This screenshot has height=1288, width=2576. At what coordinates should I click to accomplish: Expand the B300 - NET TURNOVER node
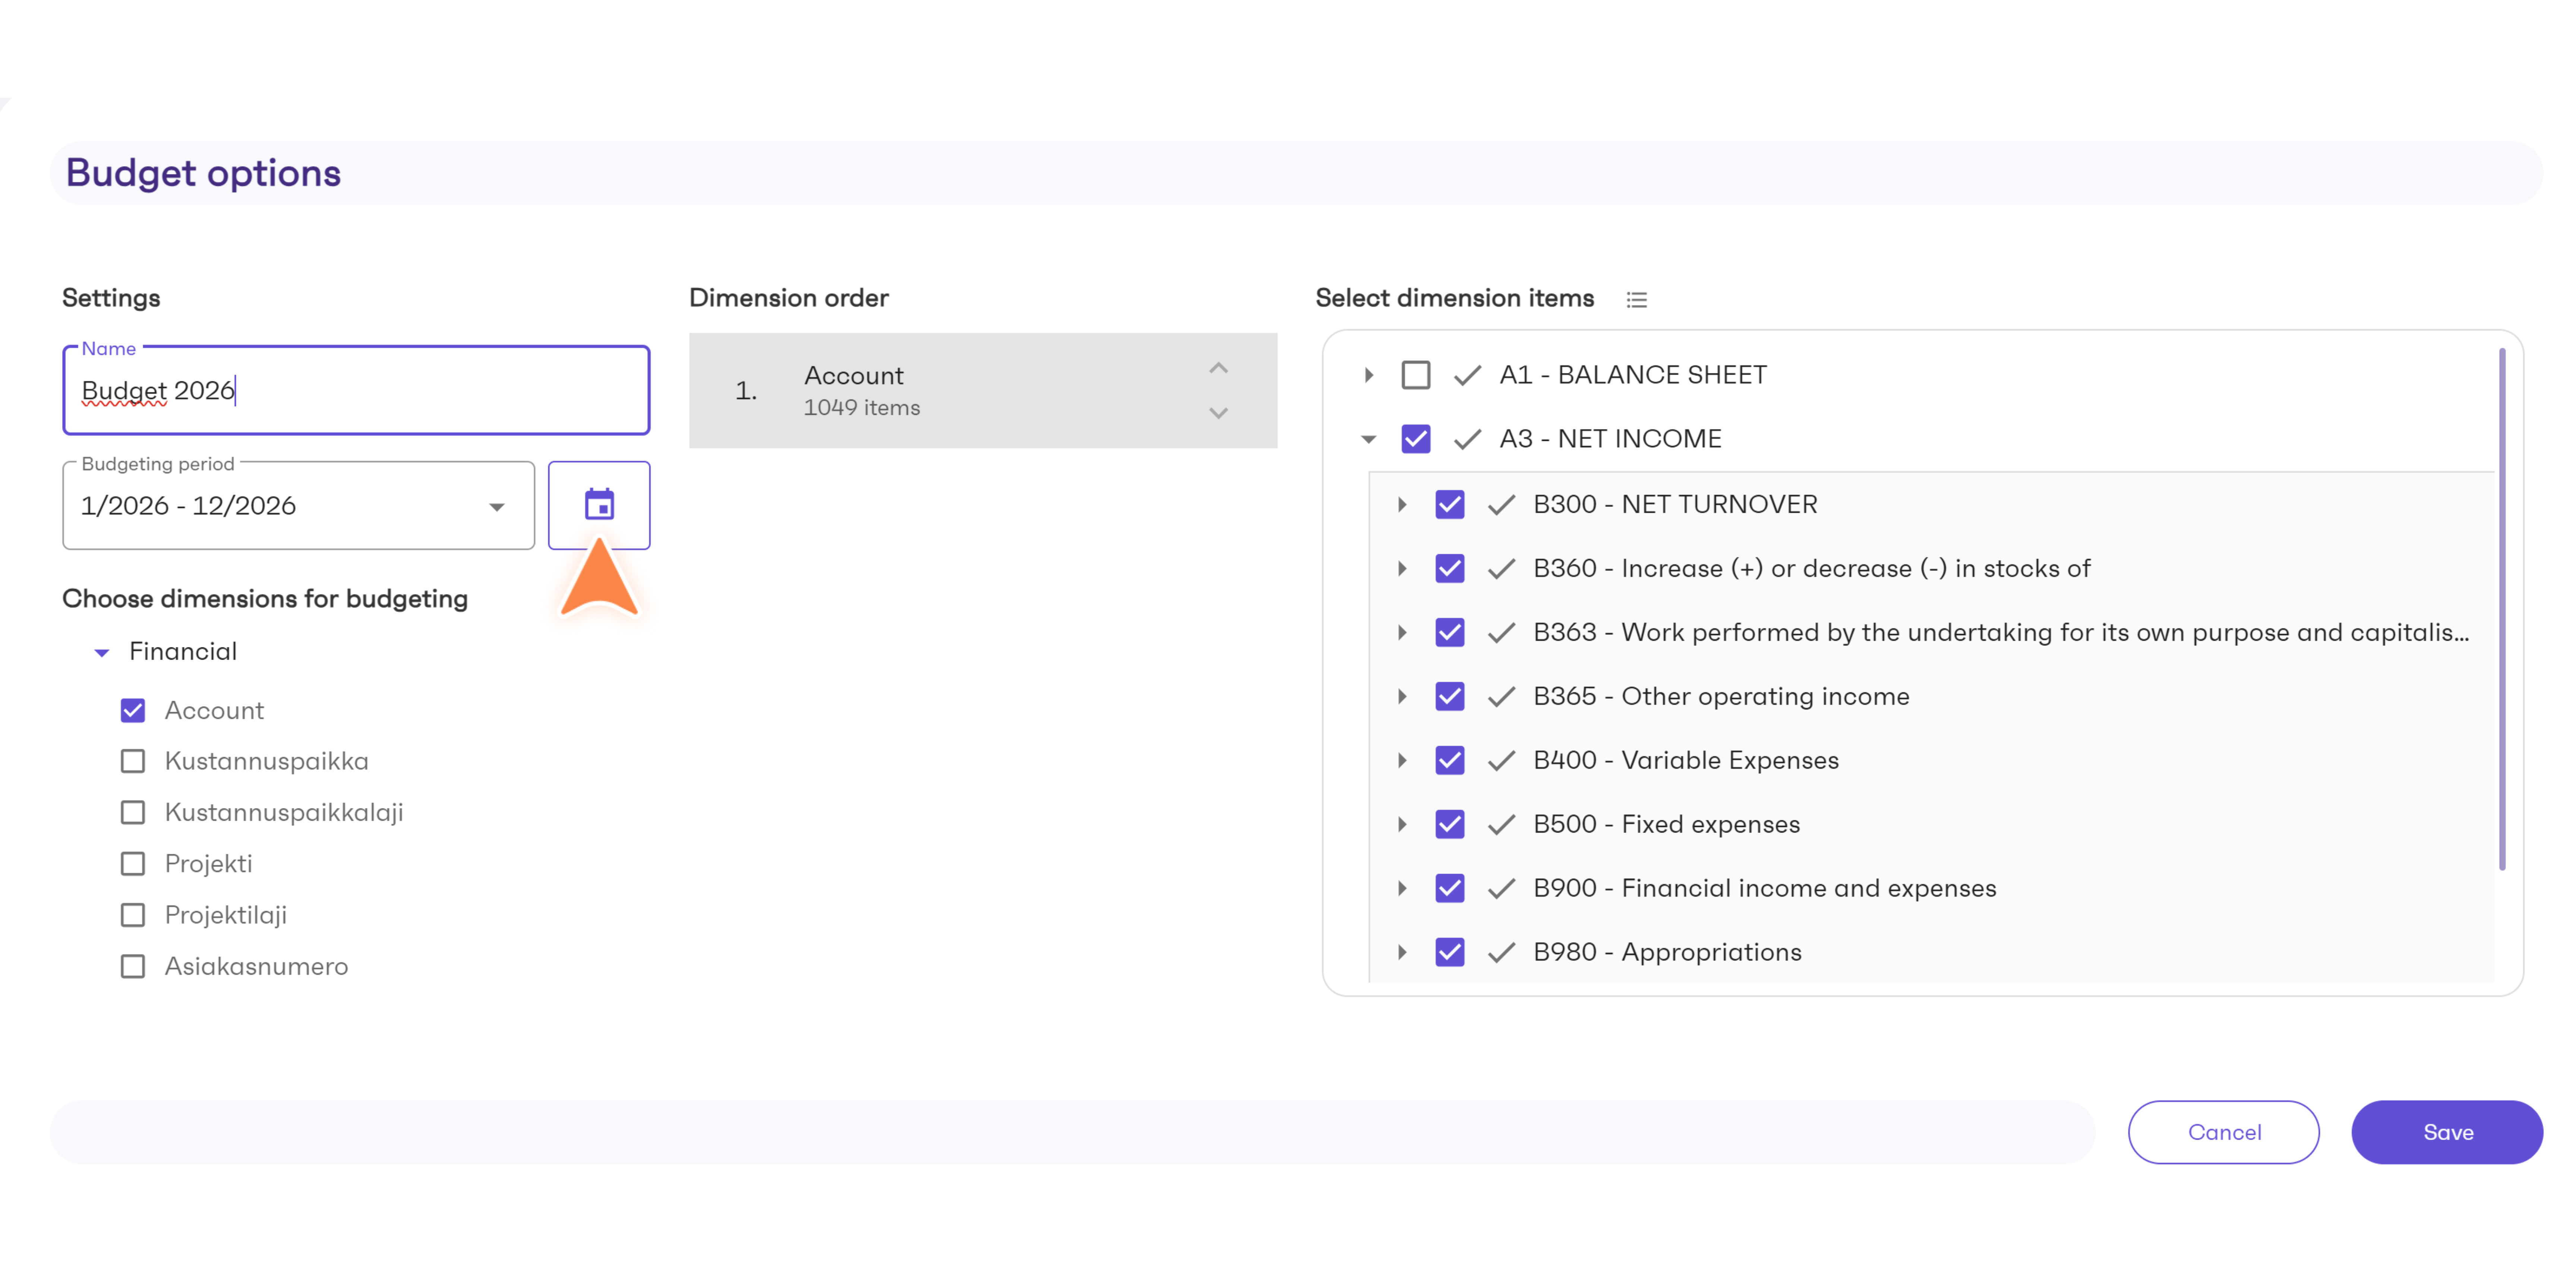(1402, 505)
